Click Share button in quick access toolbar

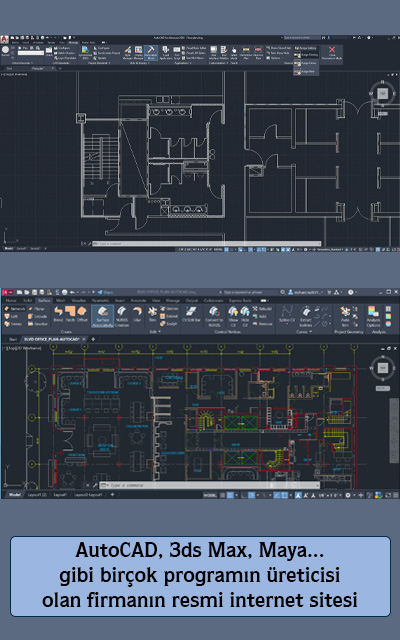click(x=105, y=292)
